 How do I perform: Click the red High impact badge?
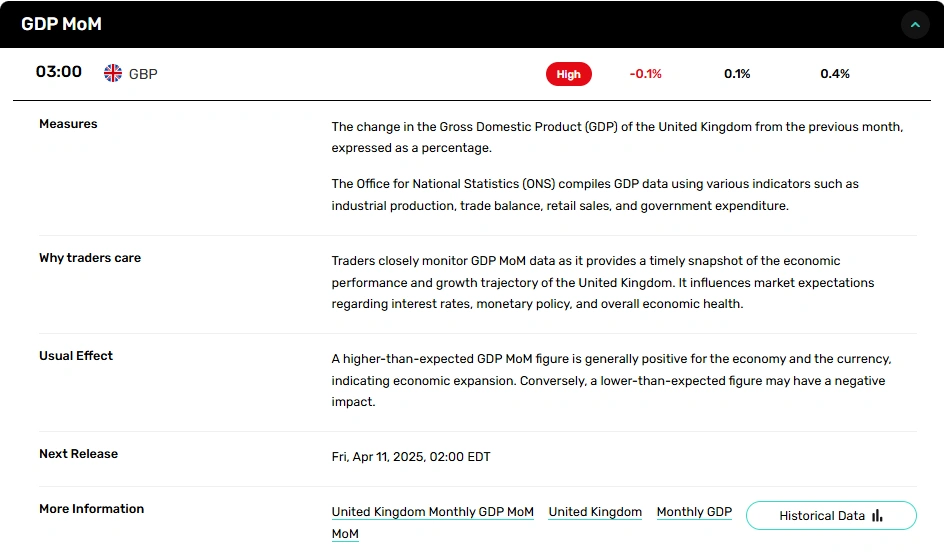(x=568, y=74)
